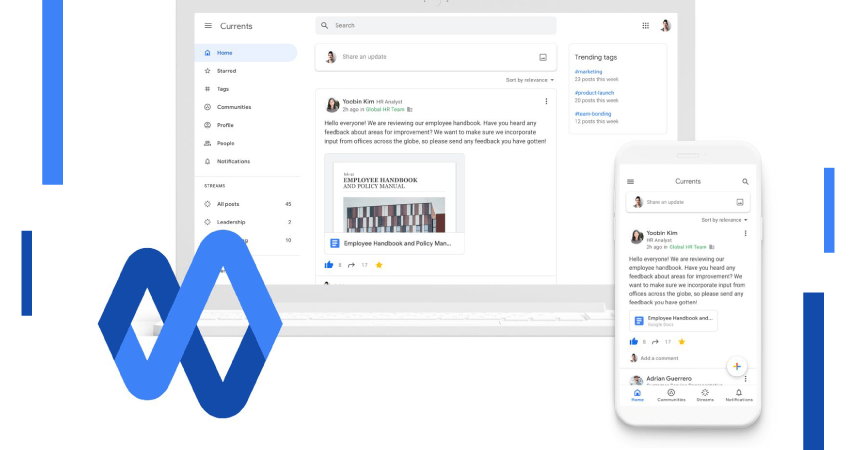Toggle the thumbs-up like on the desktop post
Image resolution: width=850 pixels, height=450 pixels.
point(328,265)
